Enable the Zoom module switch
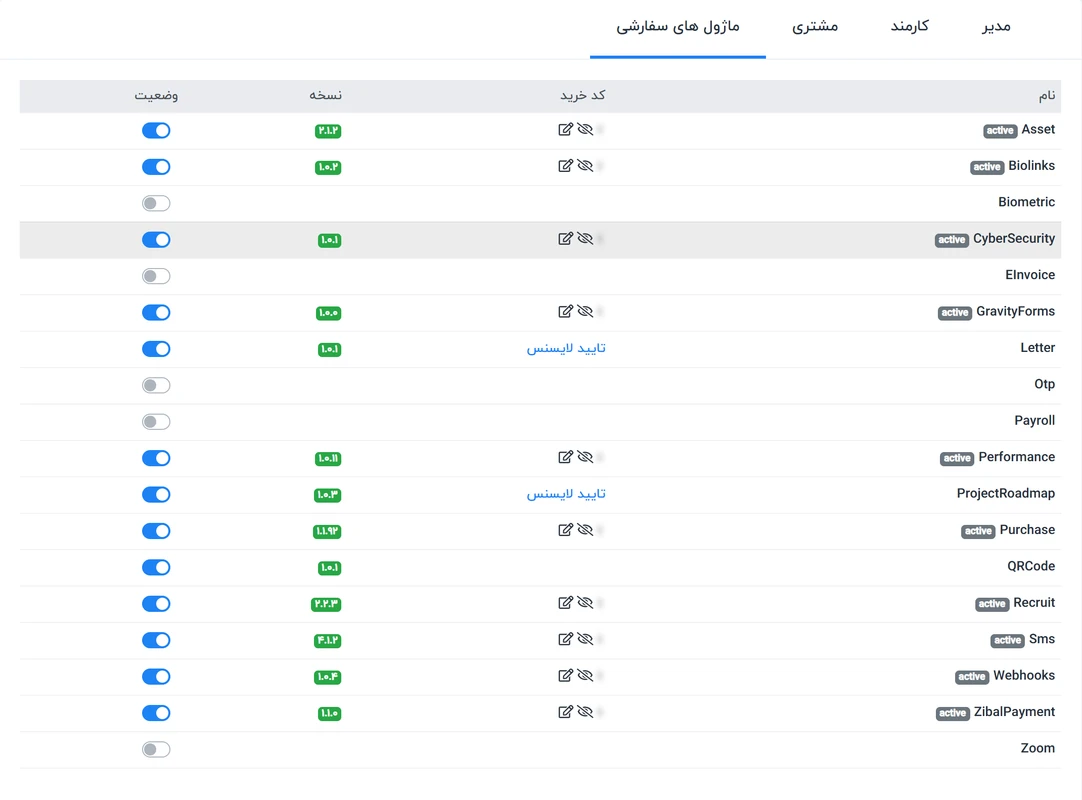 pyautogui.click(x=156, y=750)
